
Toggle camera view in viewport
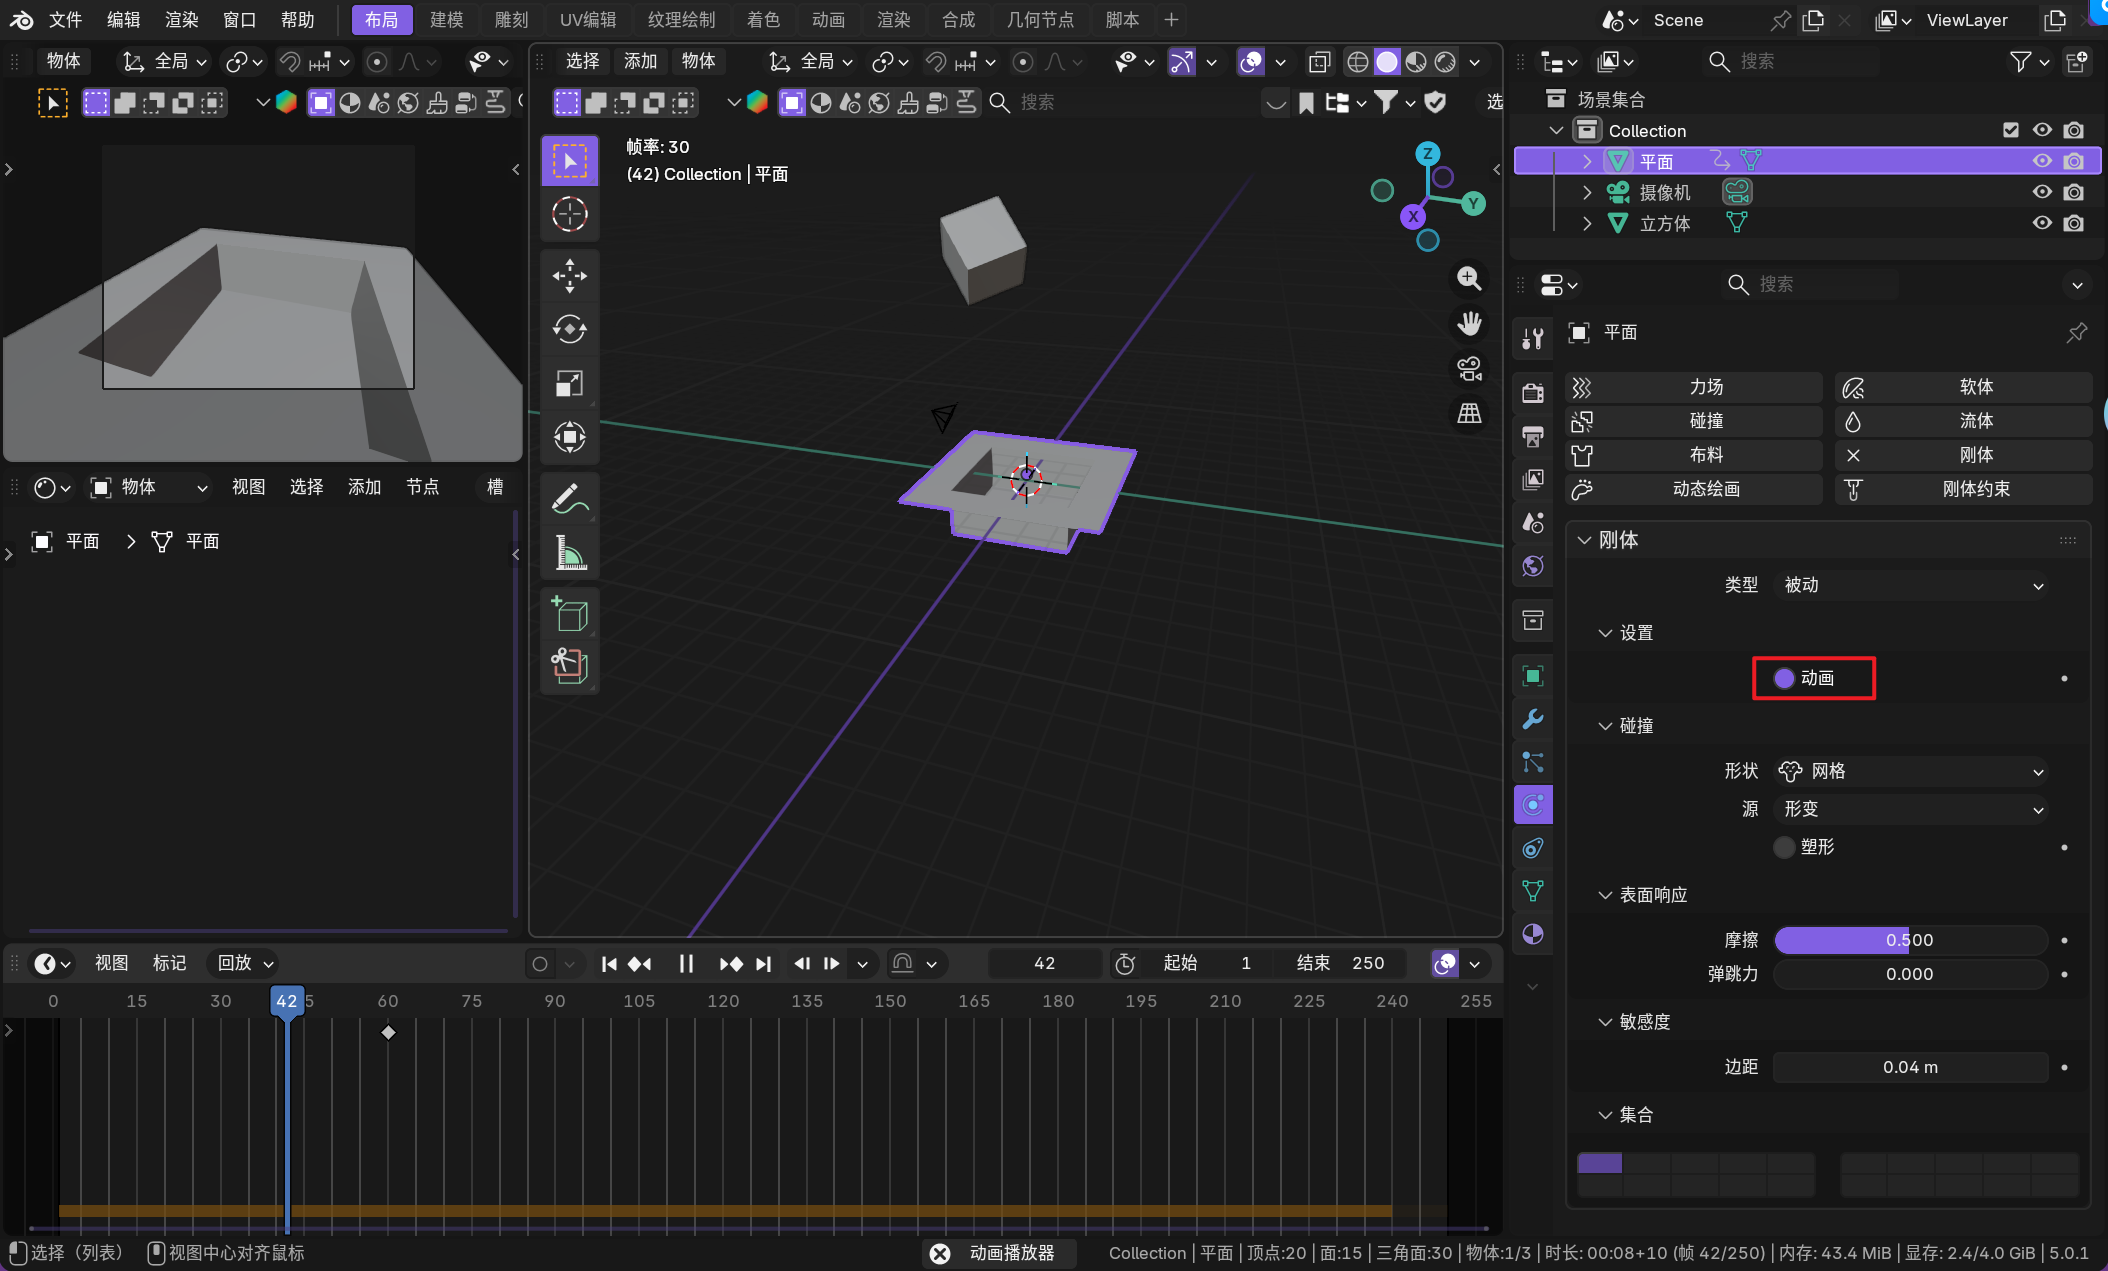tap(1469, 369)
